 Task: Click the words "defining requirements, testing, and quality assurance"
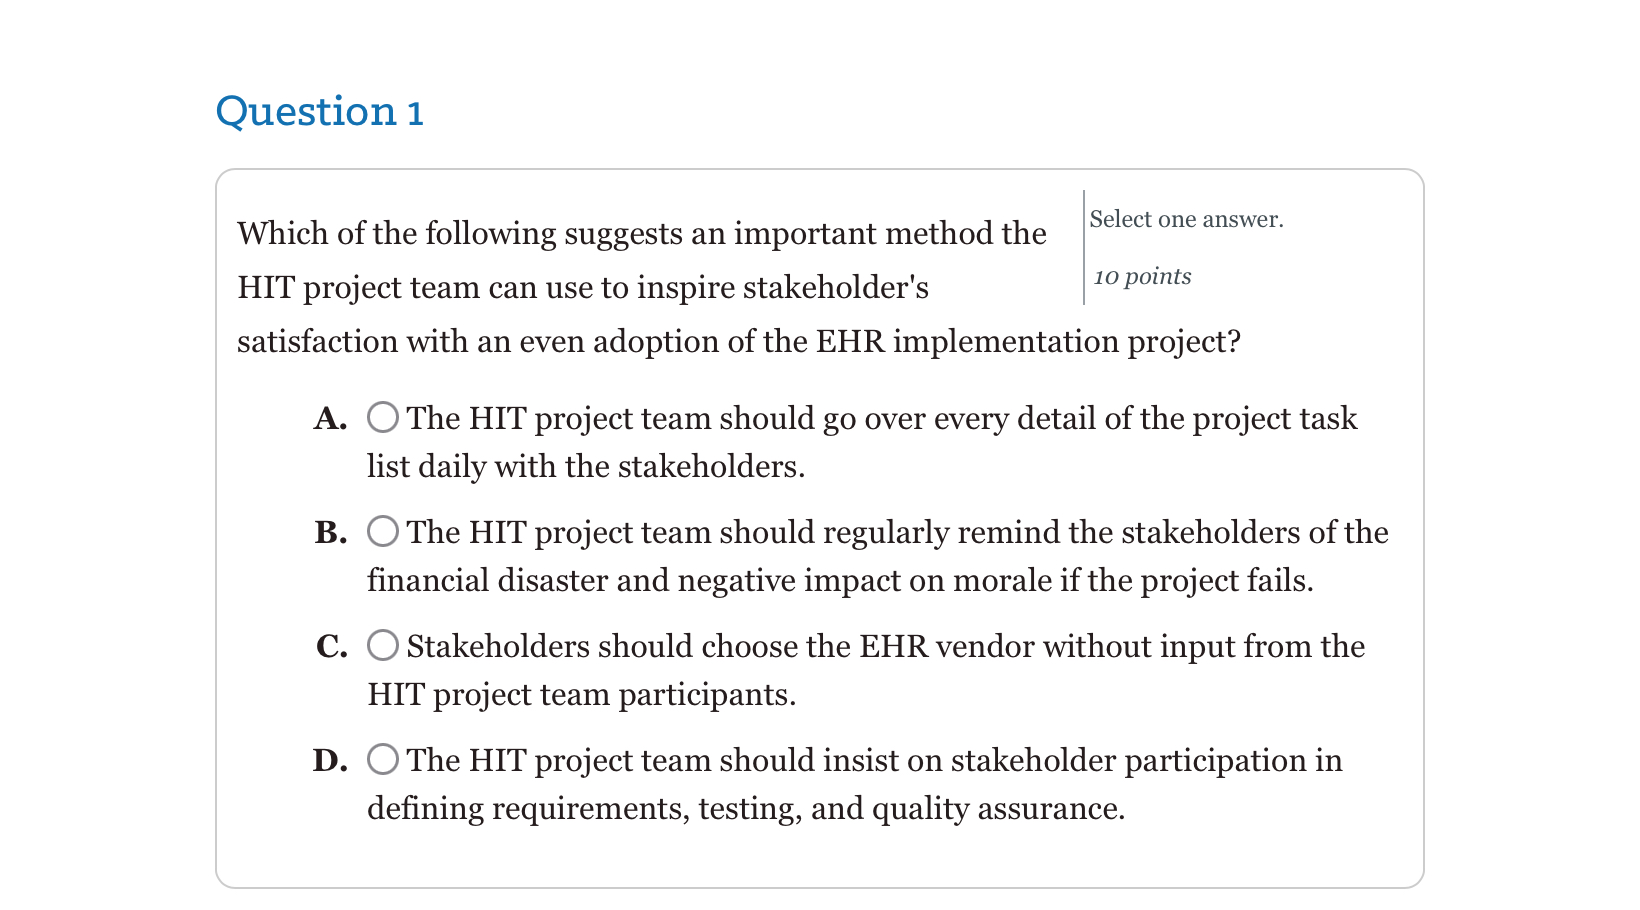pyautogui.click(x=745, y=808)
